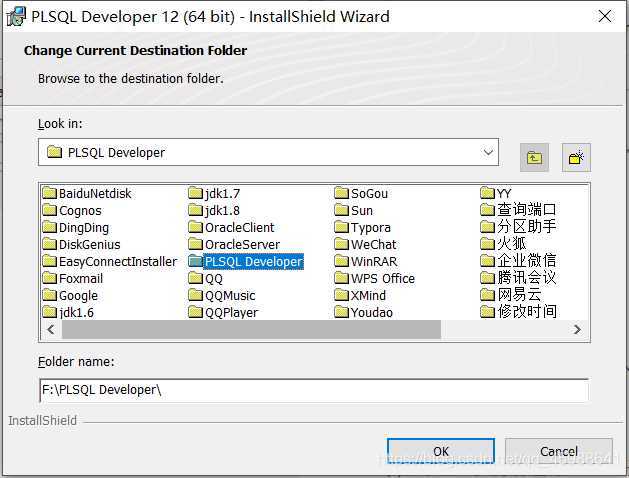Select the QQMusic folder icon
Image resolution: width=629 pixels, height=478 pixels.
pyautogui.click(x=196, y=296)
